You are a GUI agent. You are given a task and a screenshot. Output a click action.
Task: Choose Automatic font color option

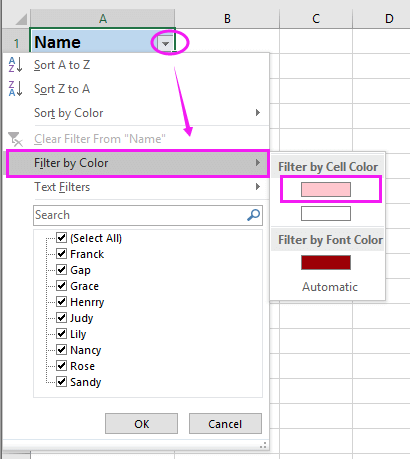click(x=330, y=287)
